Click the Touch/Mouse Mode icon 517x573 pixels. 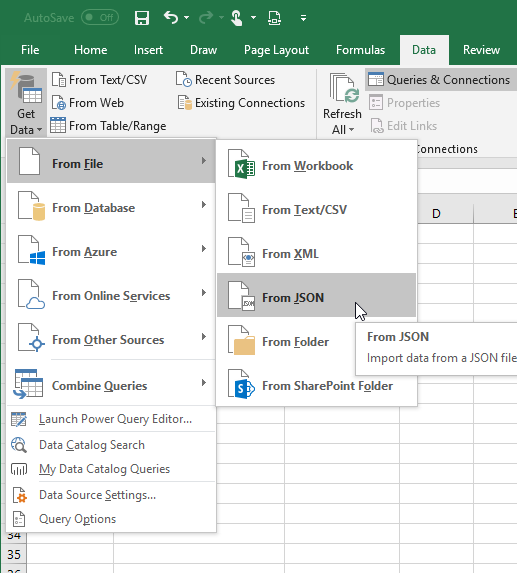[237, 18]
